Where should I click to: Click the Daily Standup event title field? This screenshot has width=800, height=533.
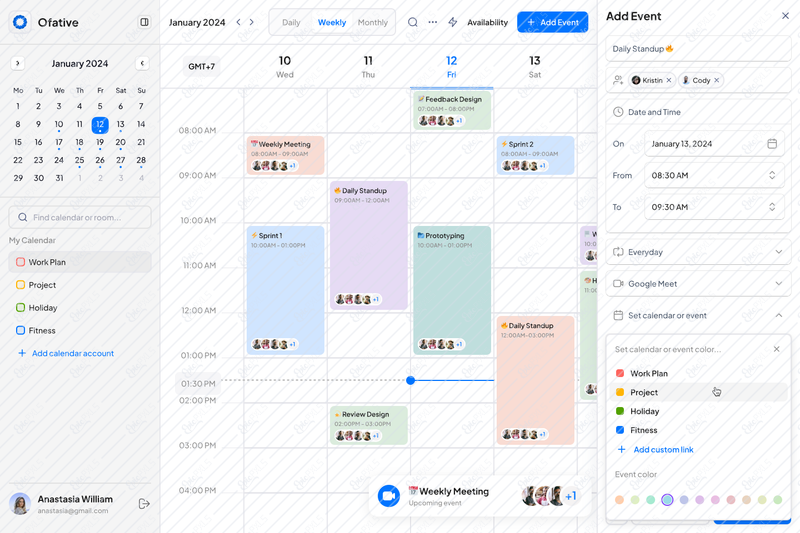[x=698, y=49]
